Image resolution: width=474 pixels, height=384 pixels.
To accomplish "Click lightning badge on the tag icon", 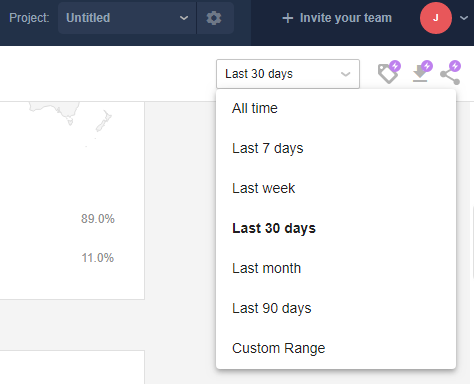I will (x=395, y=66).
